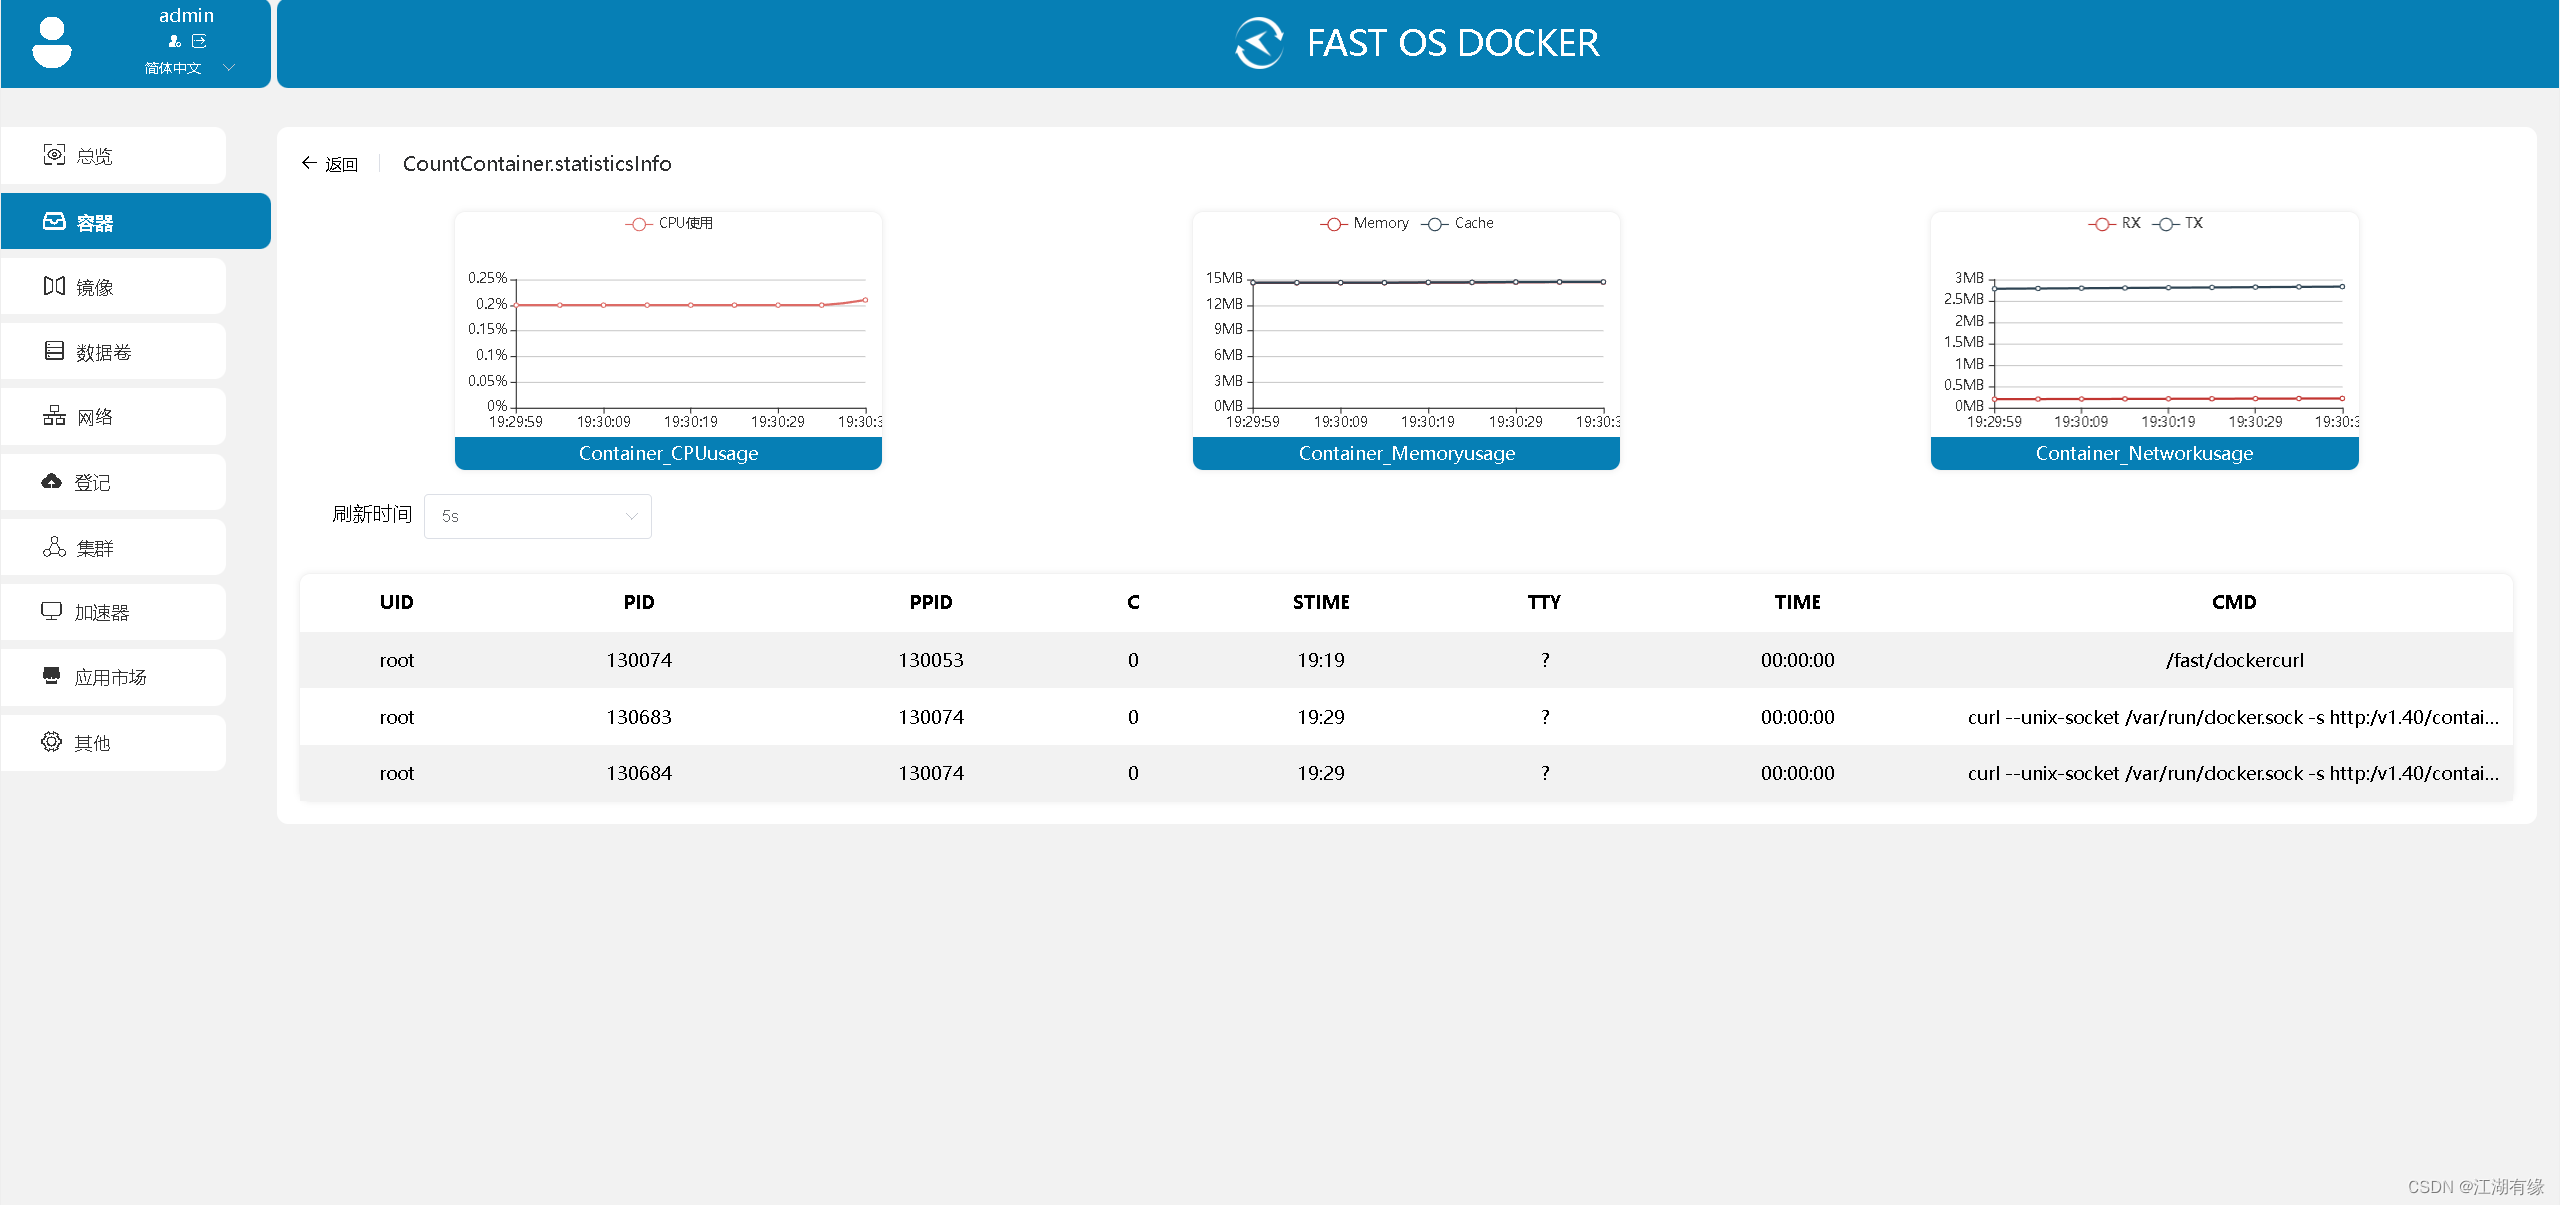This screenshot has width=2560, height=1205.
Task: Open the 数据卷 menu item
Action: coord(114,351)
